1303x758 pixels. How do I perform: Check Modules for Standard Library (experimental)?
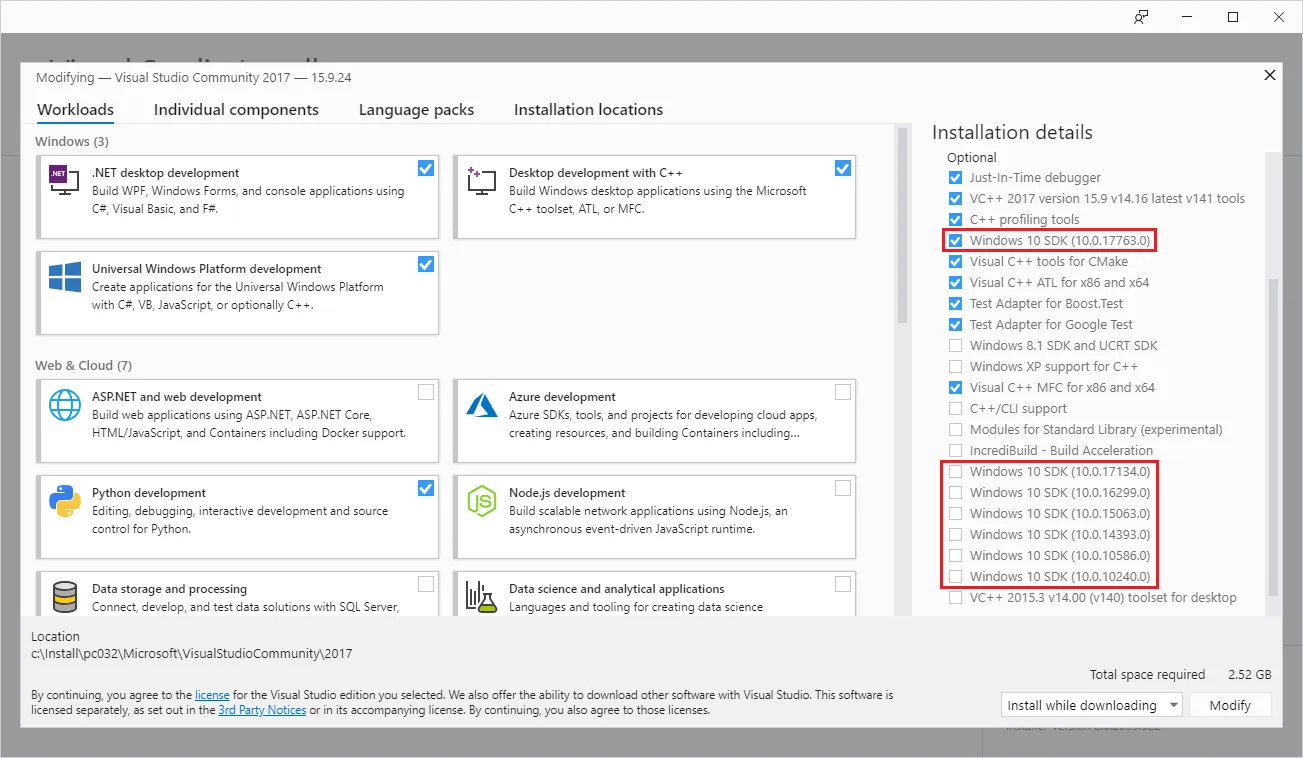tap(955, 430)
